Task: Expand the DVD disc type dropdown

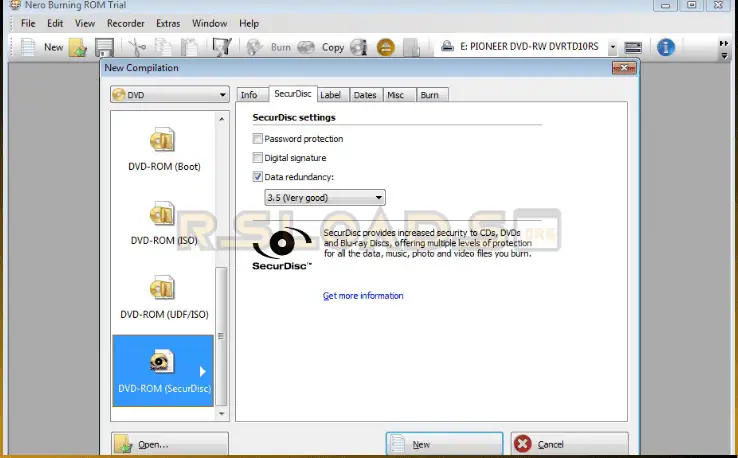Action: coord(170,95)
